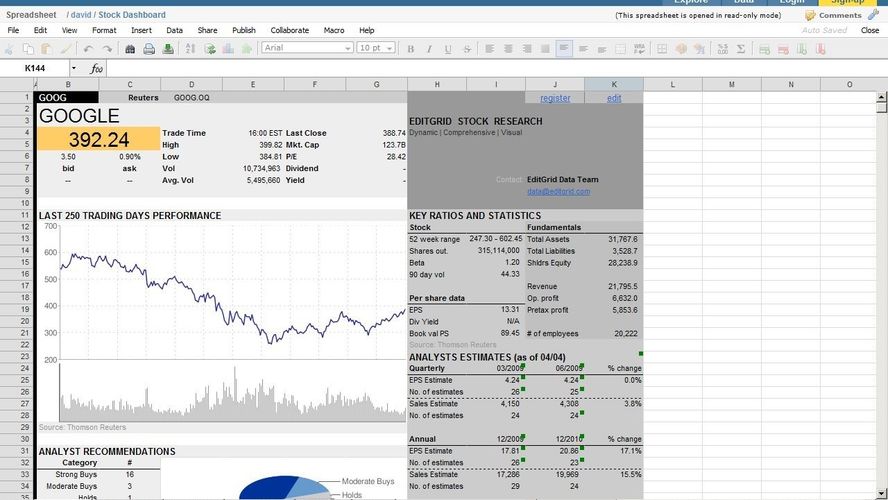
Task: Click the 392.24 stock price cell
Action: click(99, 139)
